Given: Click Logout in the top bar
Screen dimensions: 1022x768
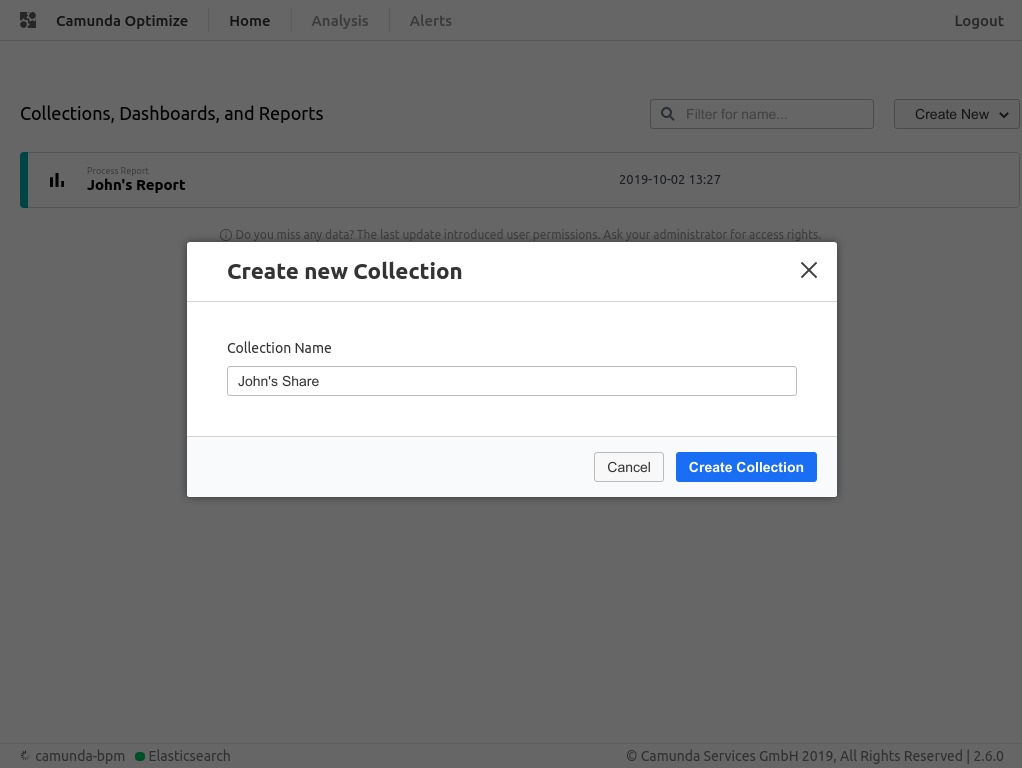Looking at the screenshot, I should coord(978,20).
